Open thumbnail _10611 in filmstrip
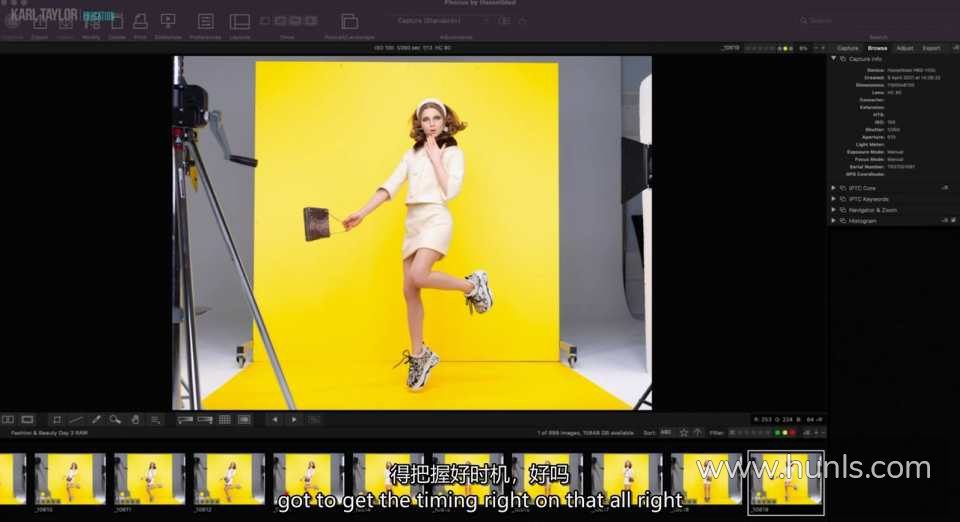The width and height of the screenshot is (960, 522). [x=149, y=479]
